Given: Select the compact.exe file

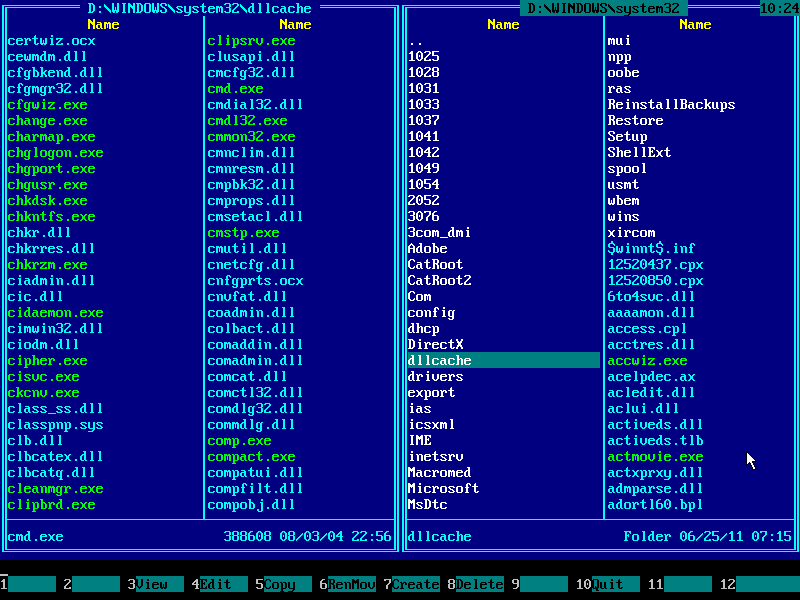Looking at the screenshot, I should click(x=252, y=457).
